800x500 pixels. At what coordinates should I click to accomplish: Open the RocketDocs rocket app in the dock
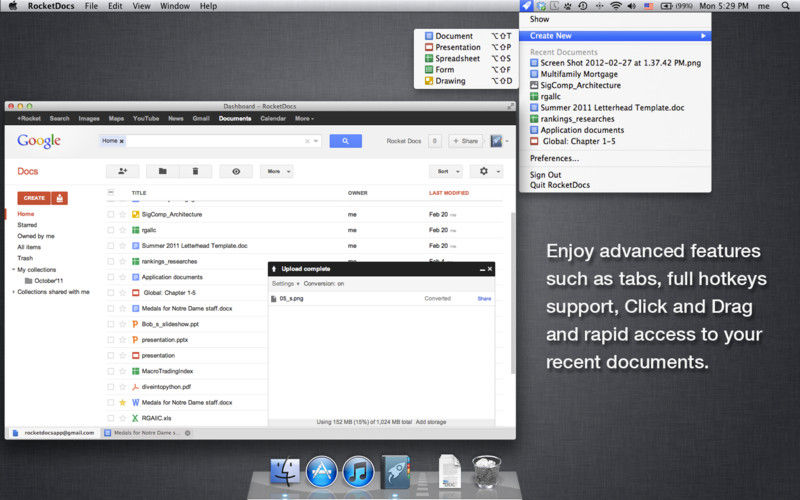pos(394,472)
